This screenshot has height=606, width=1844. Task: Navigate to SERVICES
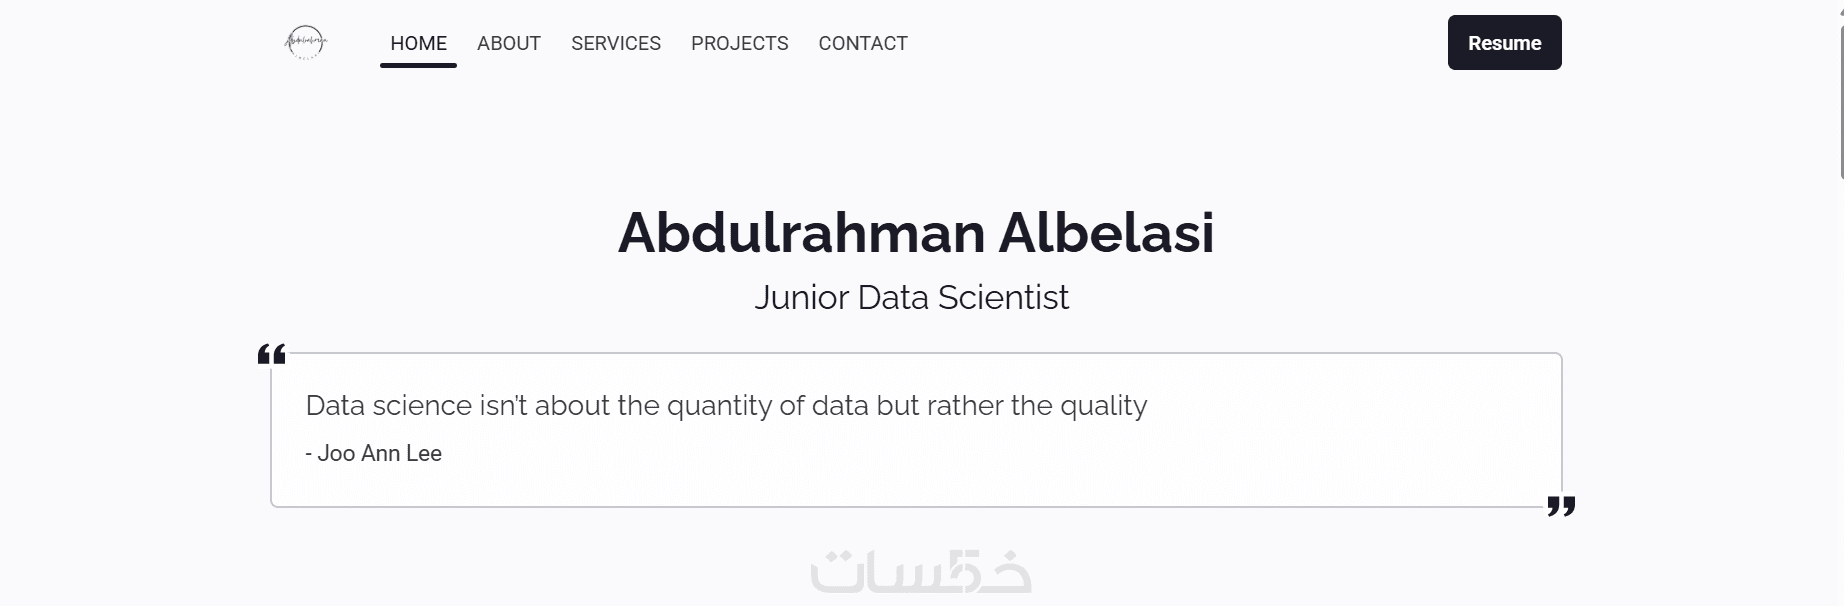[615, 43]
